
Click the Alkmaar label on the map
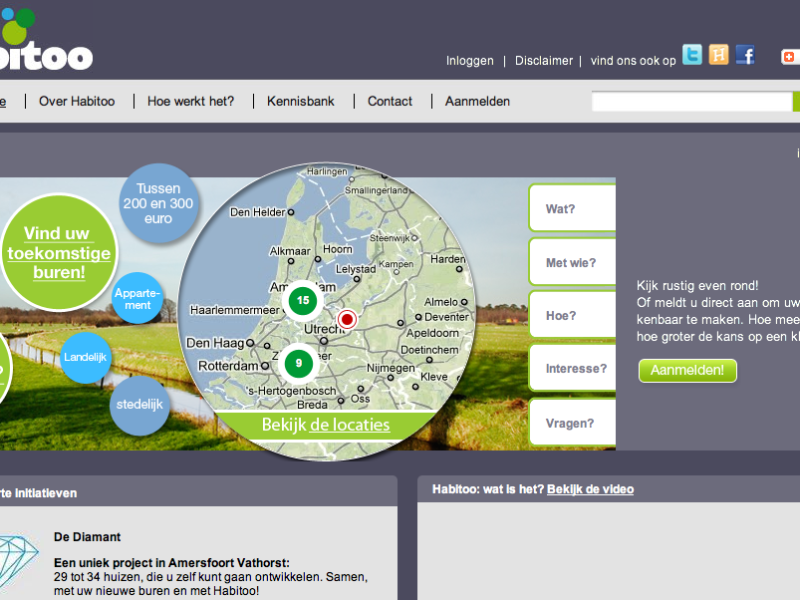290,251
